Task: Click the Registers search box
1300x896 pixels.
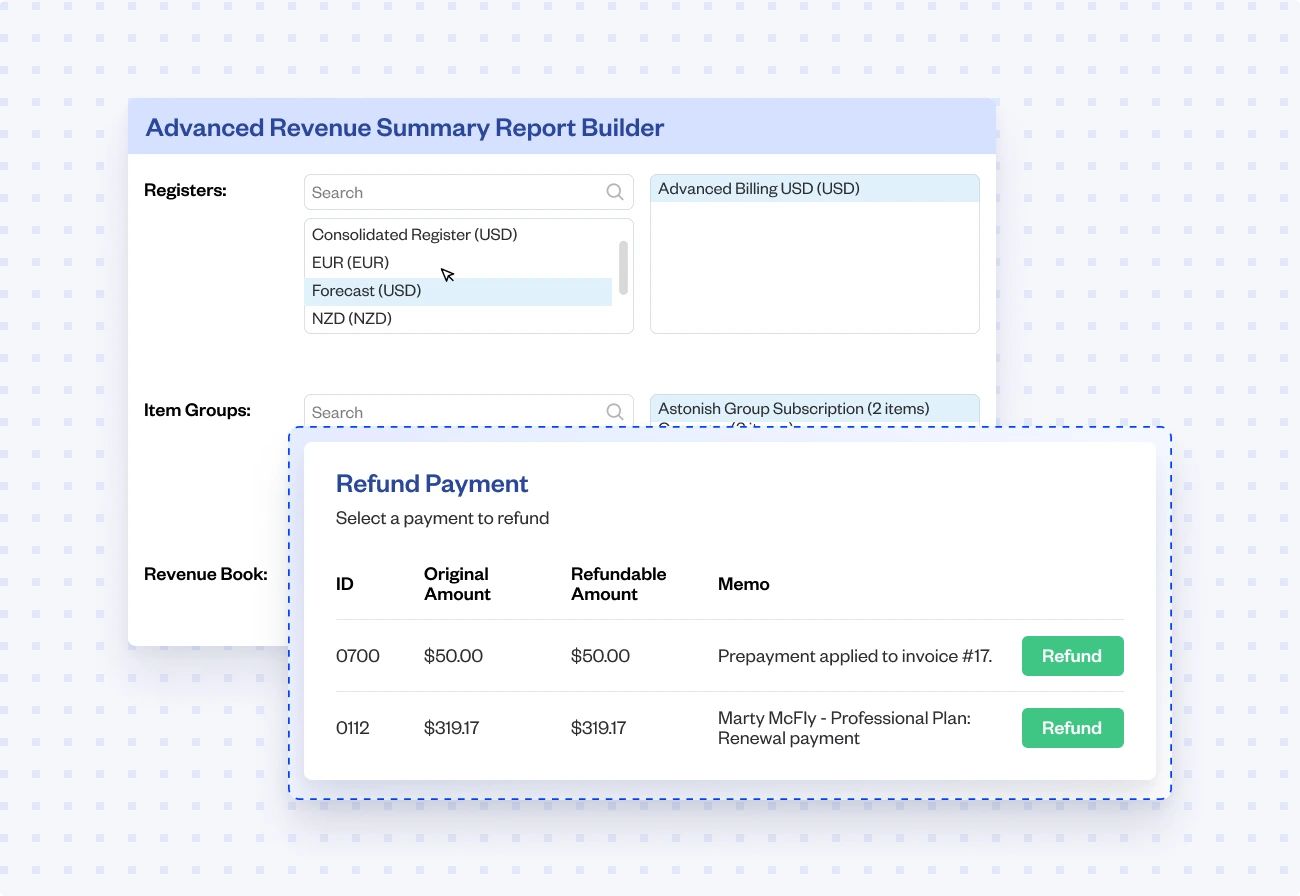Action: (450, 191)
